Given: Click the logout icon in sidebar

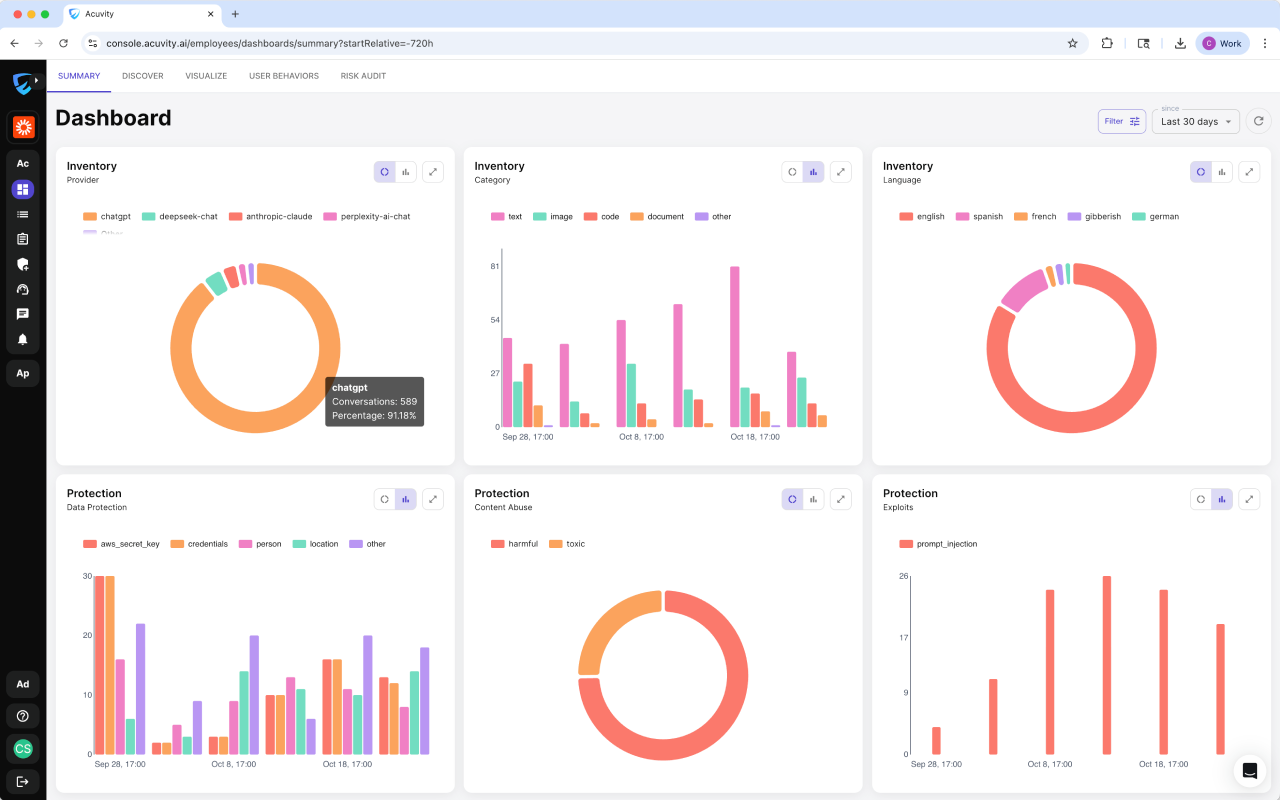Looking at the screenshot, I should 23,781.
